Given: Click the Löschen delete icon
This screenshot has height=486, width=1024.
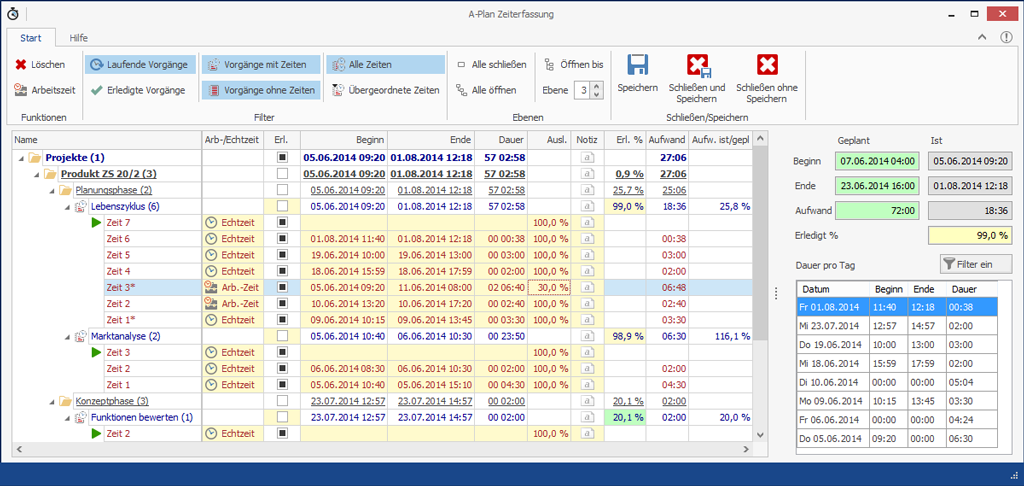Looking at the screenshot, I should pos(20,64).
